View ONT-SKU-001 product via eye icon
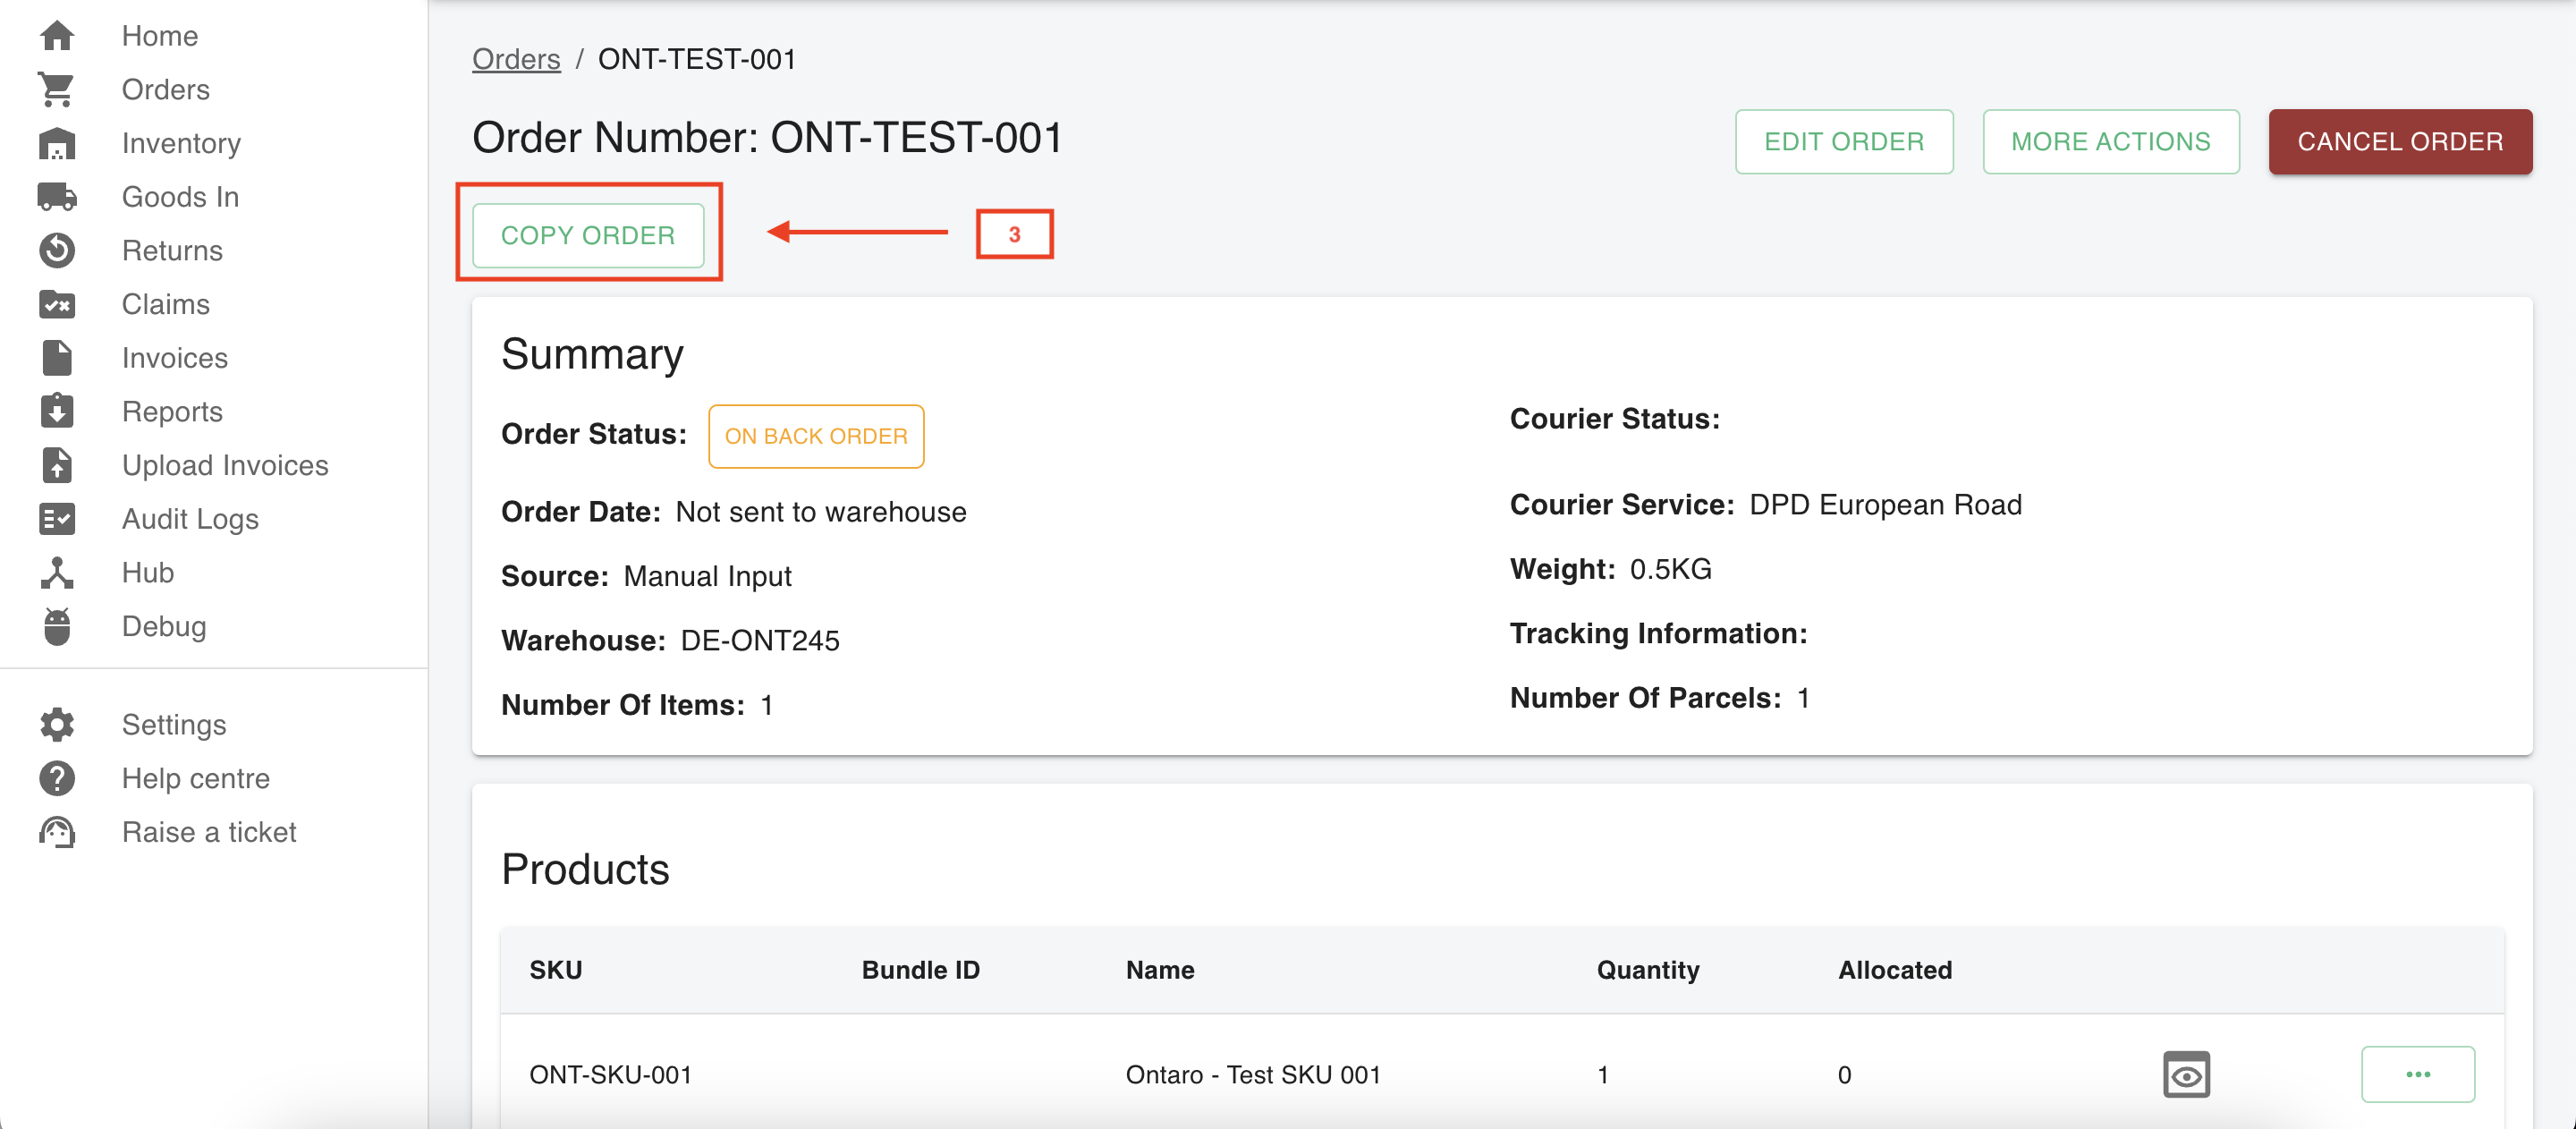The height and width of the screenshot is (1129, 2576). click(2186, 1075)
